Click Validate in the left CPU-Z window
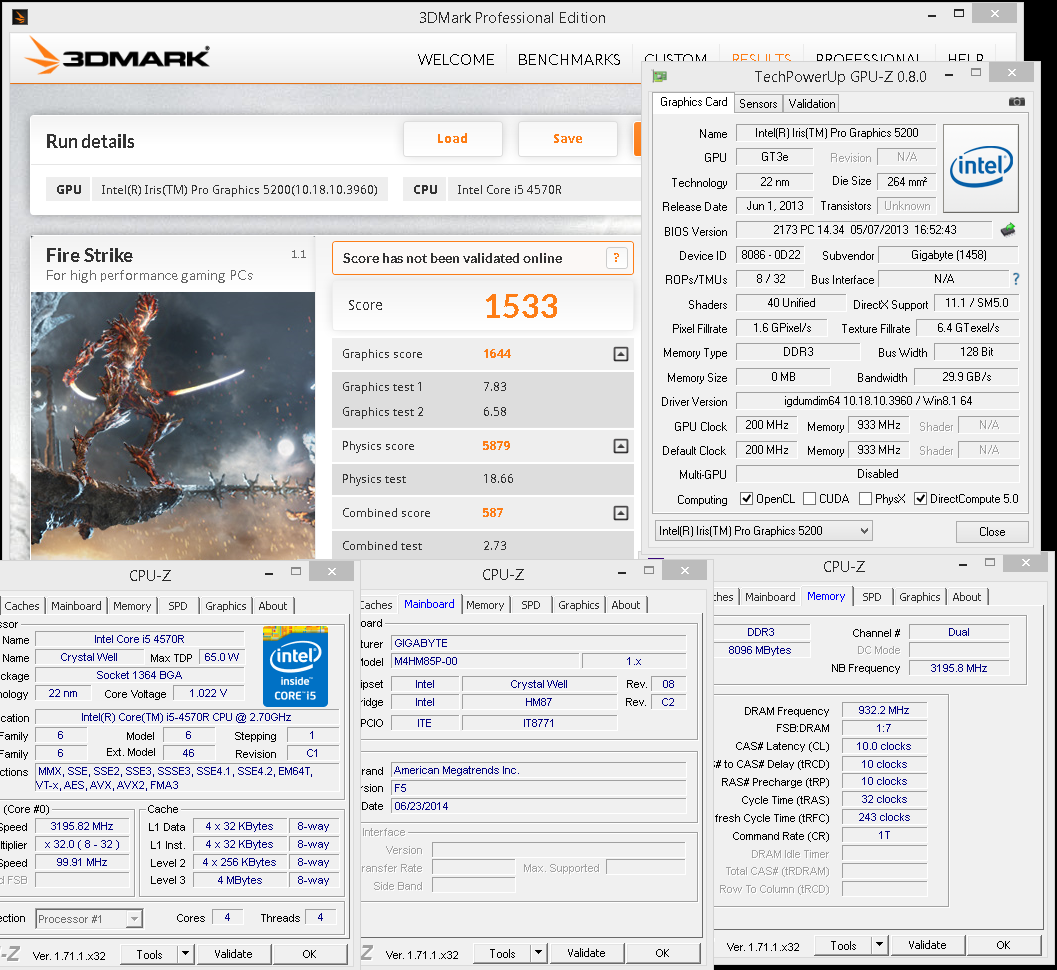This screenshot has height=970, width=1057. (233, 954)
